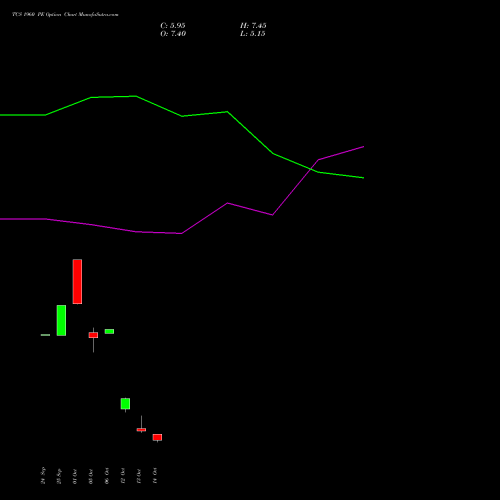Click the red candle with long lower wick

(93, 335)
